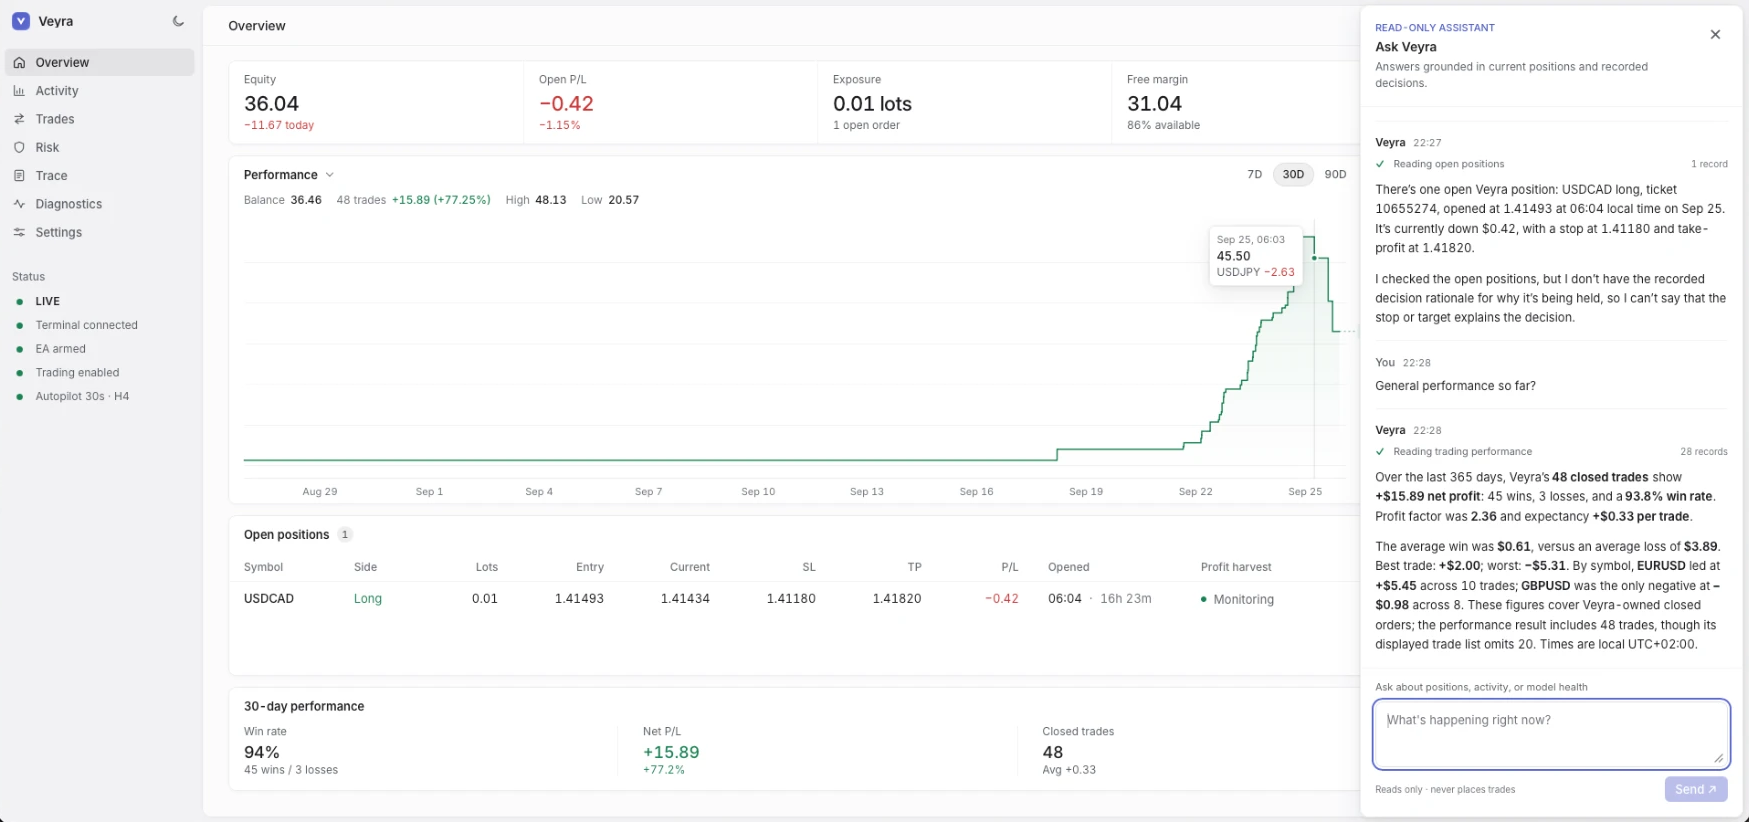Focus the question input field

1551,735
